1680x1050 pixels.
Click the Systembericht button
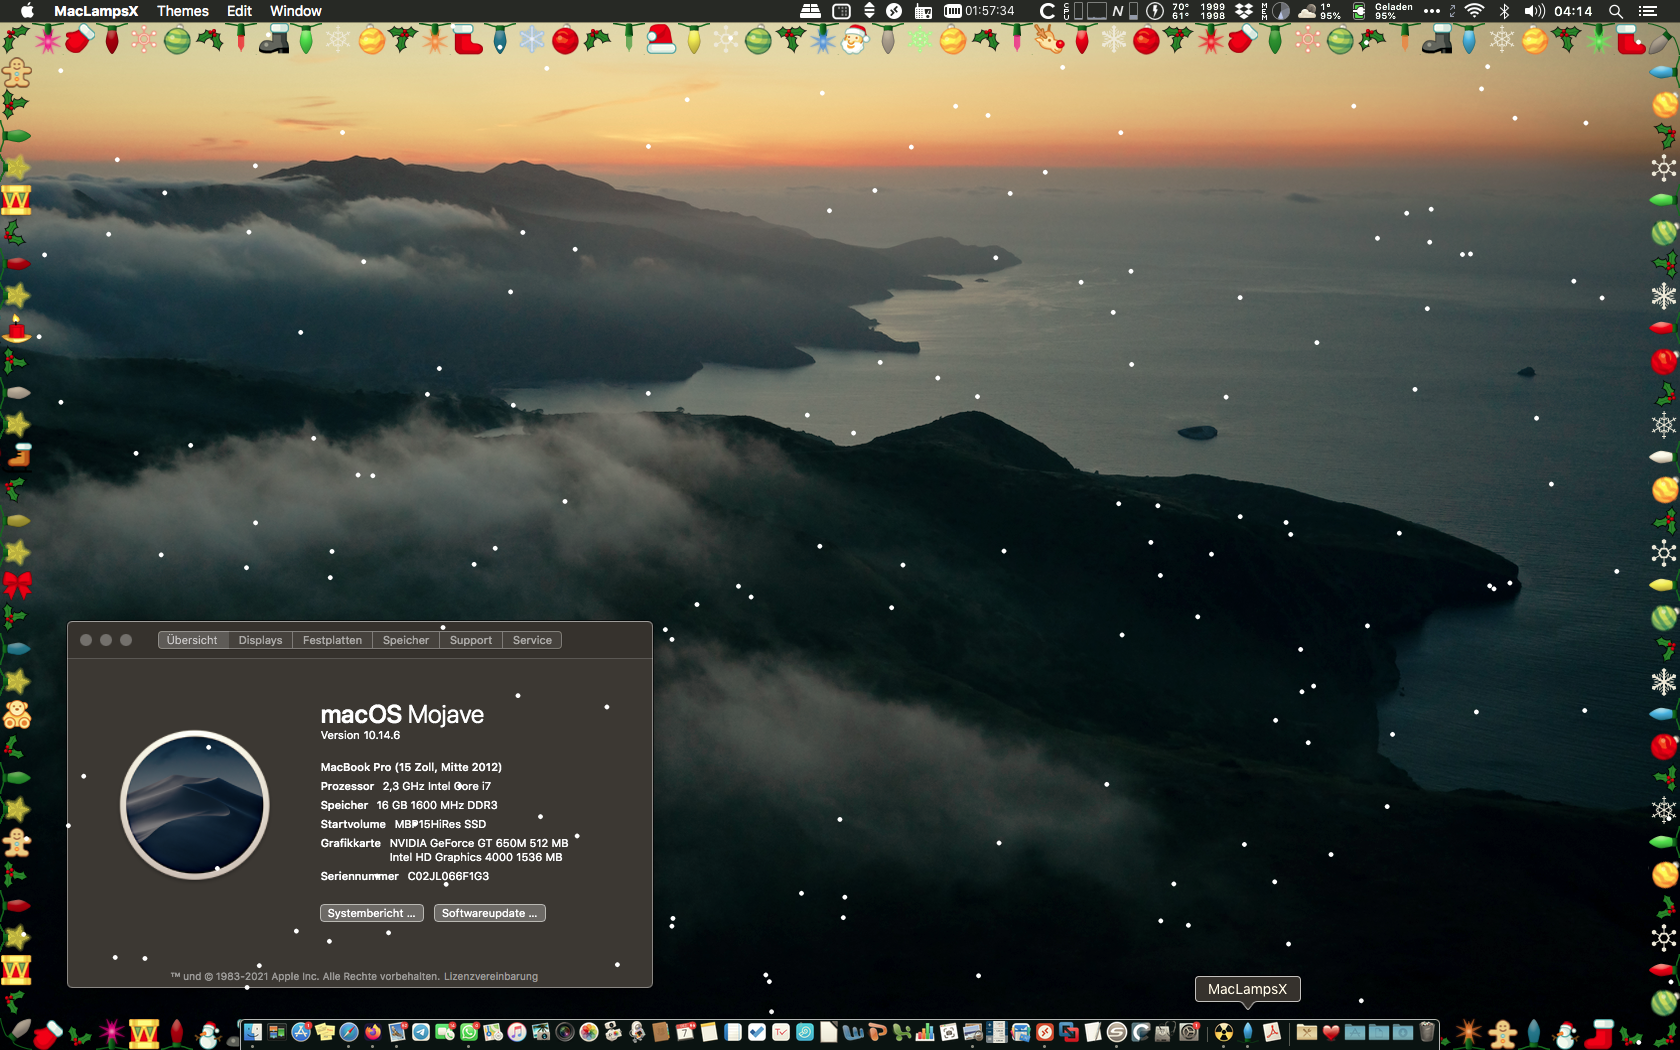(371, 913)
